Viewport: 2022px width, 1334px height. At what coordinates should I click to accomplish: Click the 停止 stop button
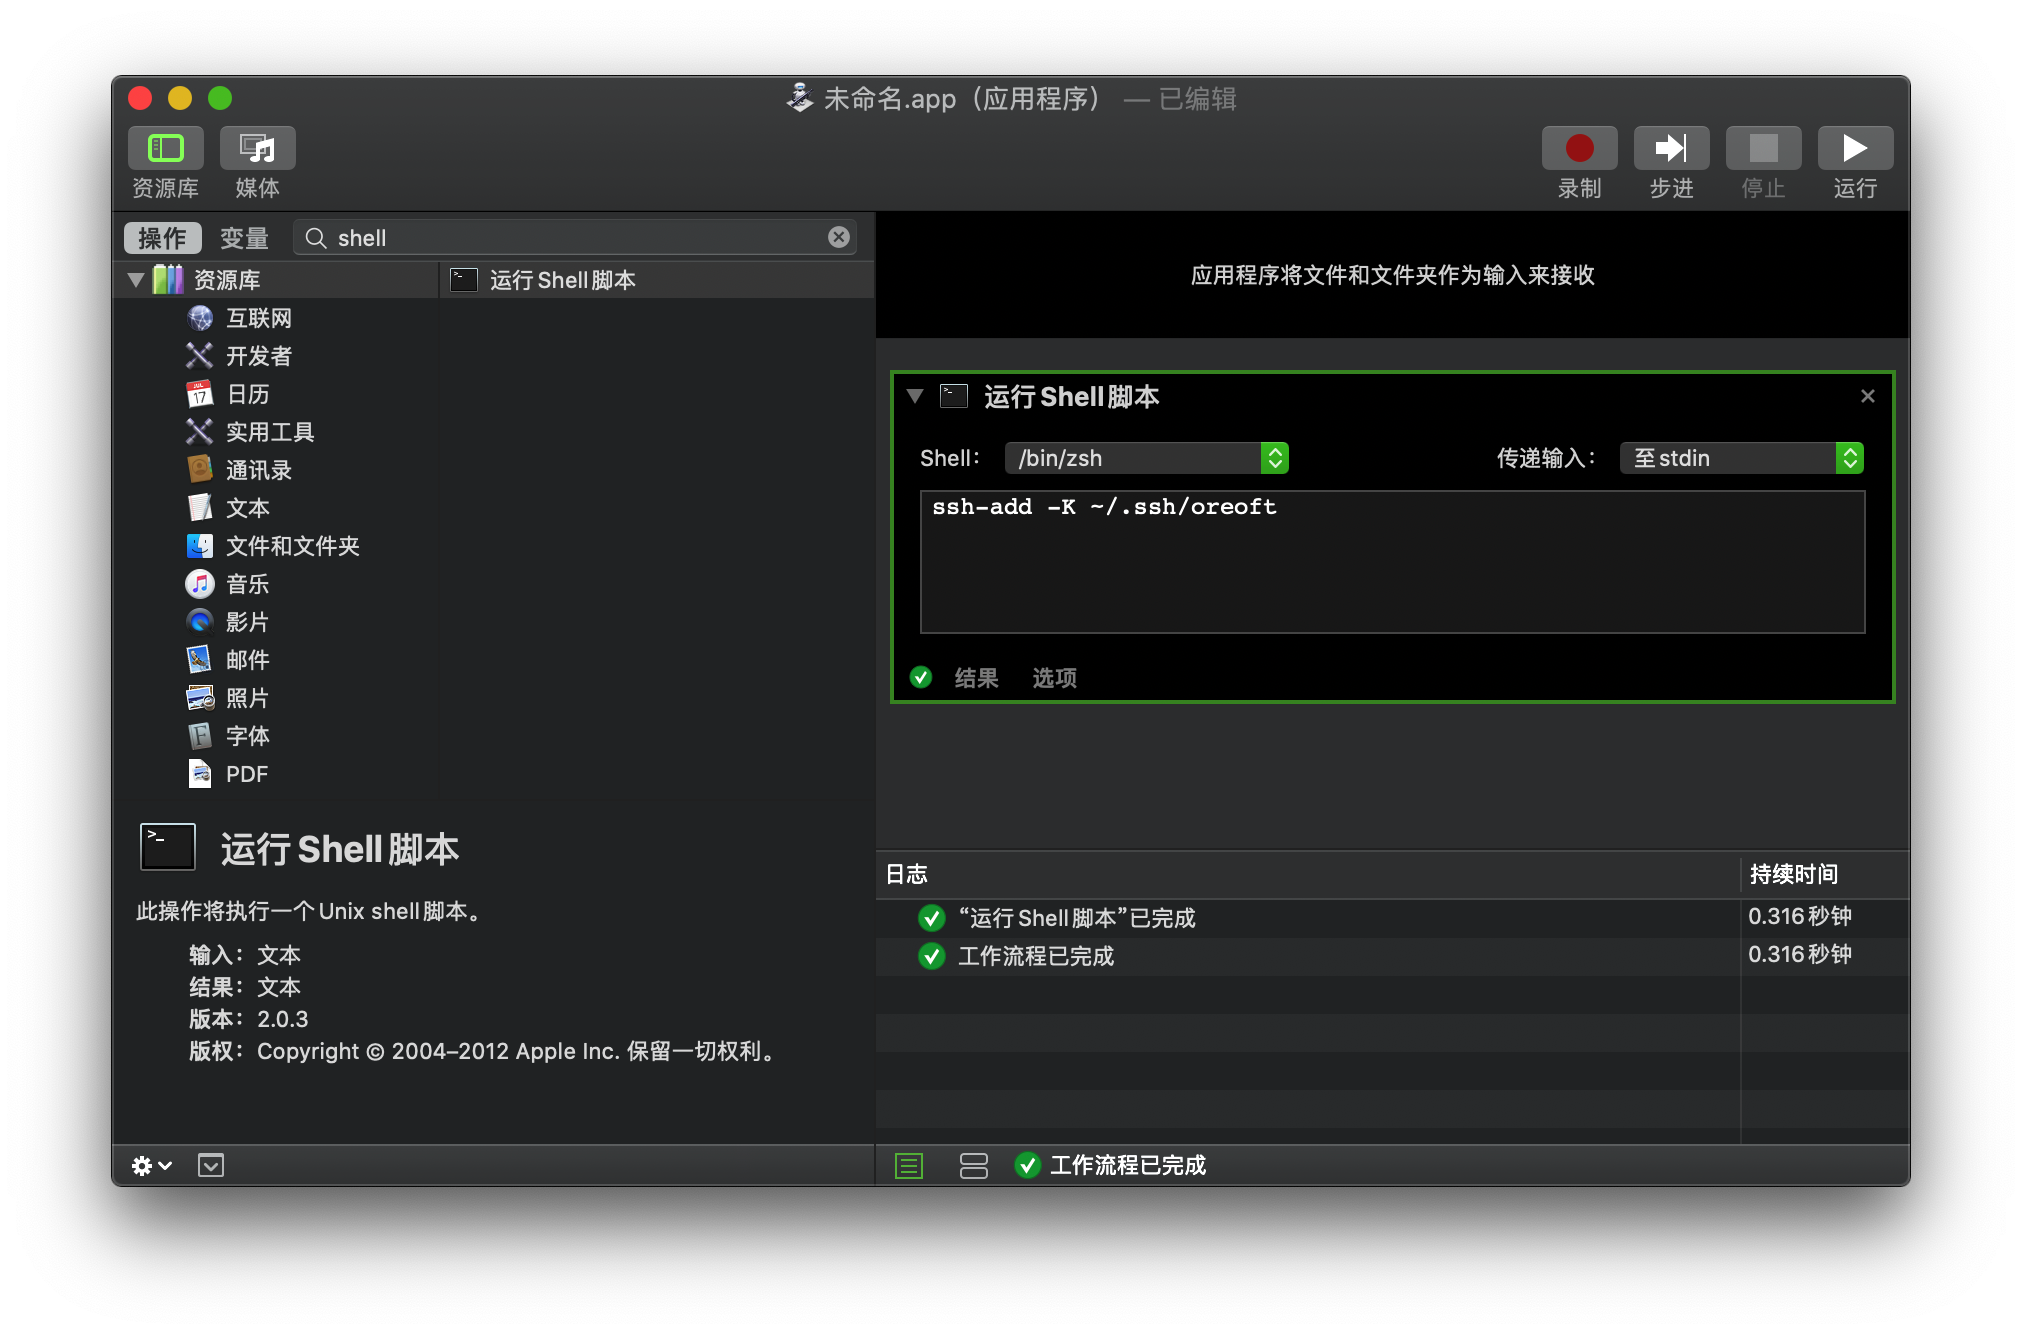click(x=1763, y=148)
